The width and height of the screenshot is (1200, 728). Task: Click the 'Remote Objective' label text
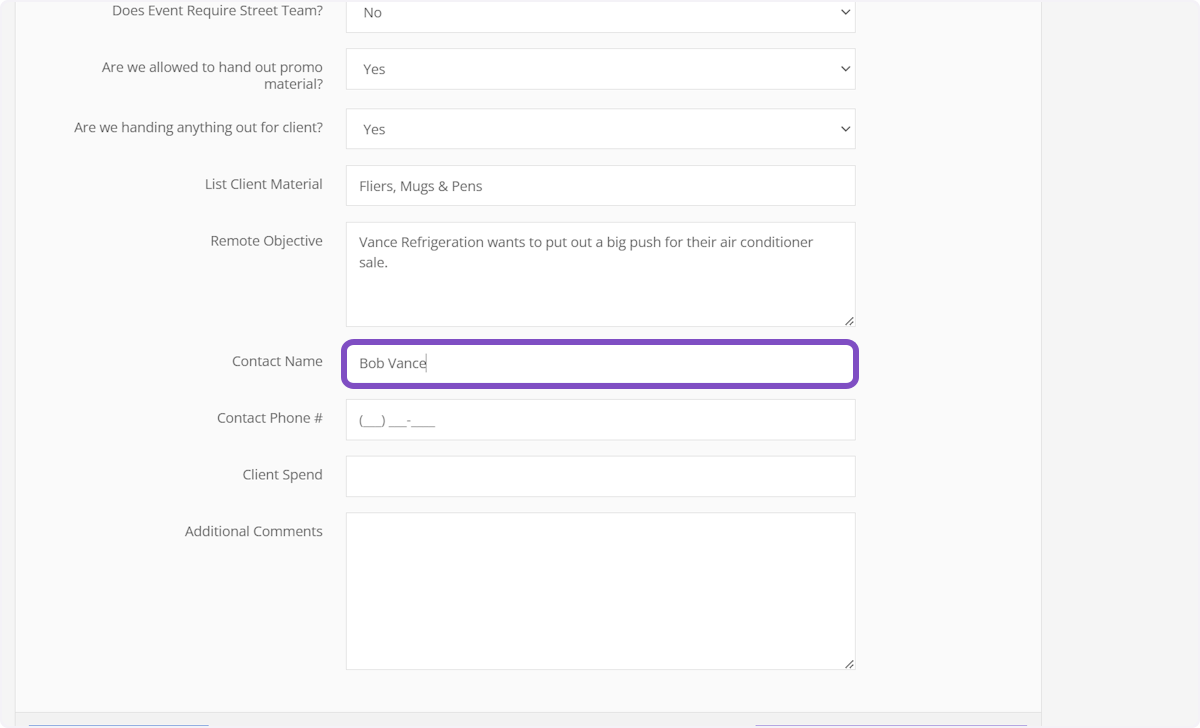click(266, 241)
